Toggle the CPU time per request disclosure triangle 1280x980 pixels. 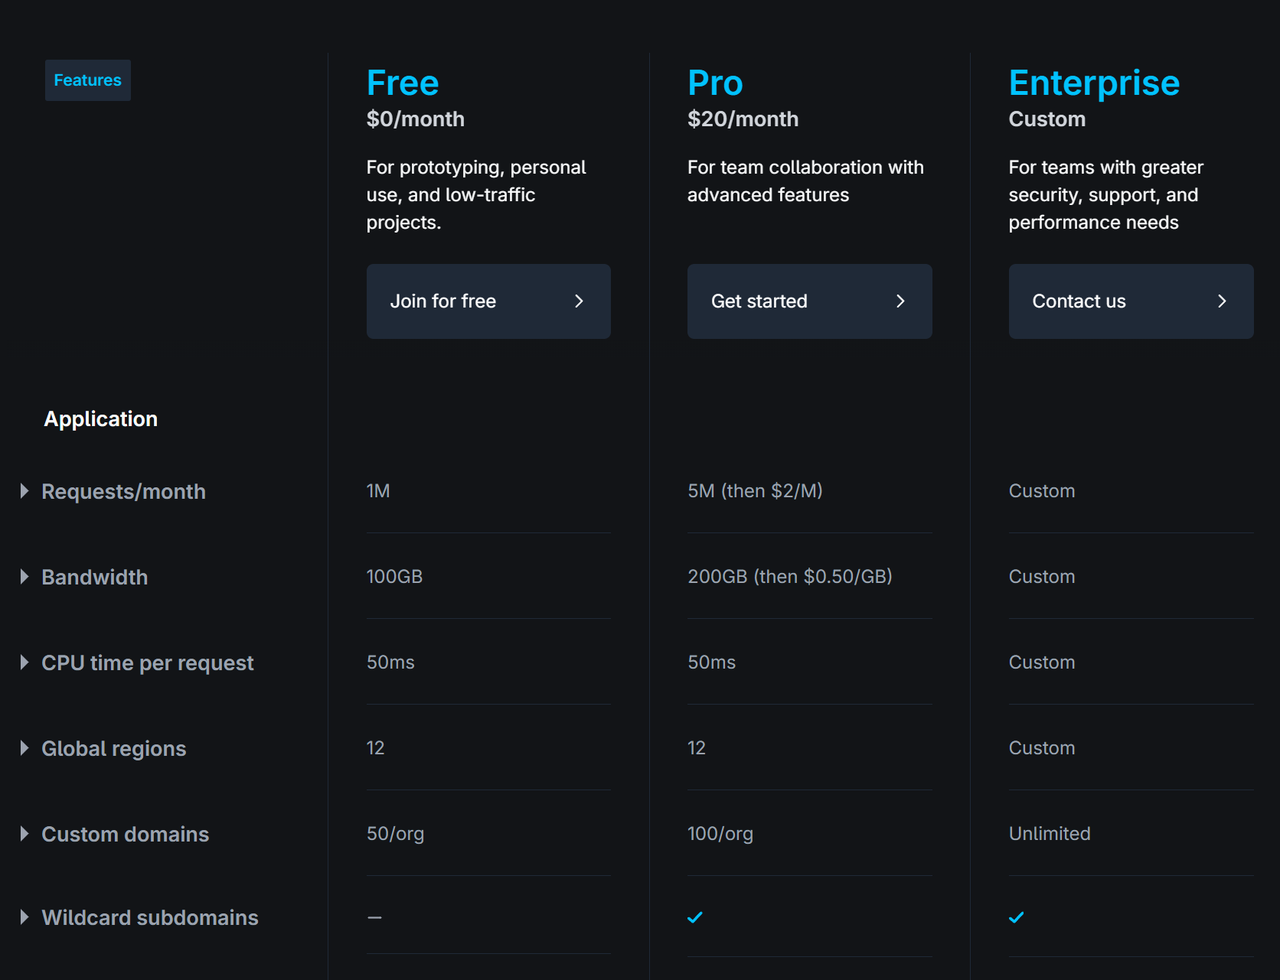point(25,662)
